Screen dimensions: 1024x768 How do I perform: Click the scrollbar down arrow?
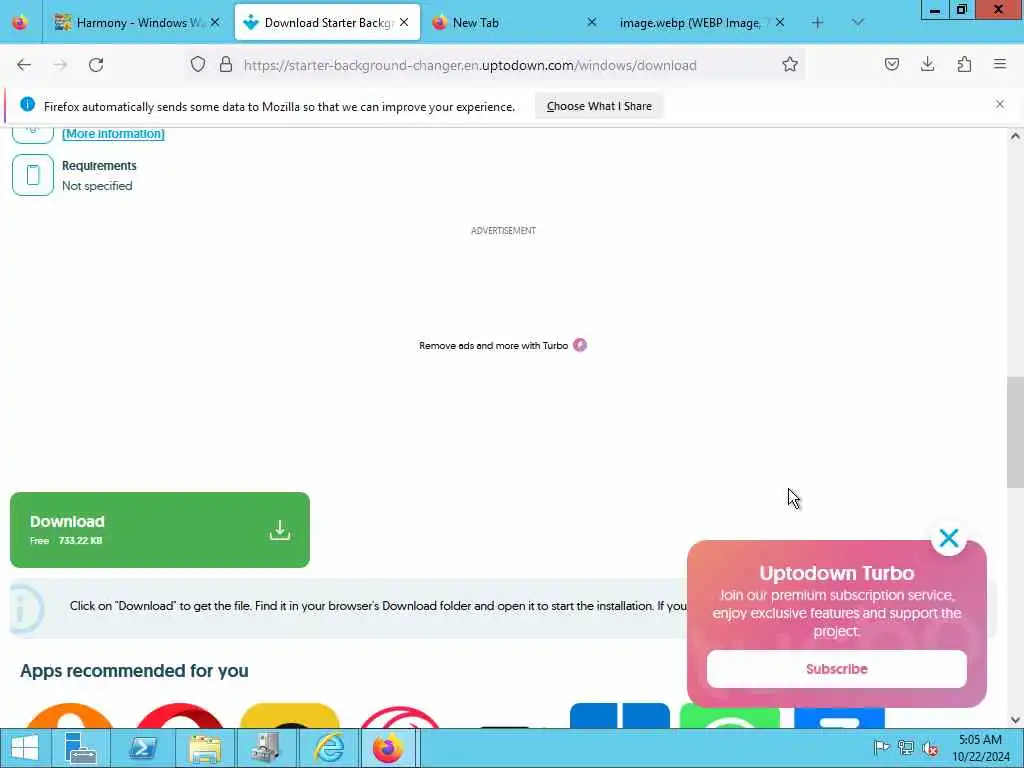1015,720
